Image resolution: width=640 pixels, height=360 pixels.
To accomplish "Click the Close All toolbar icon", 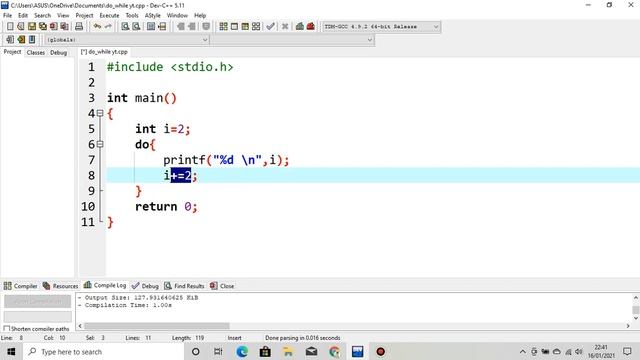I will tap(64, 27).
